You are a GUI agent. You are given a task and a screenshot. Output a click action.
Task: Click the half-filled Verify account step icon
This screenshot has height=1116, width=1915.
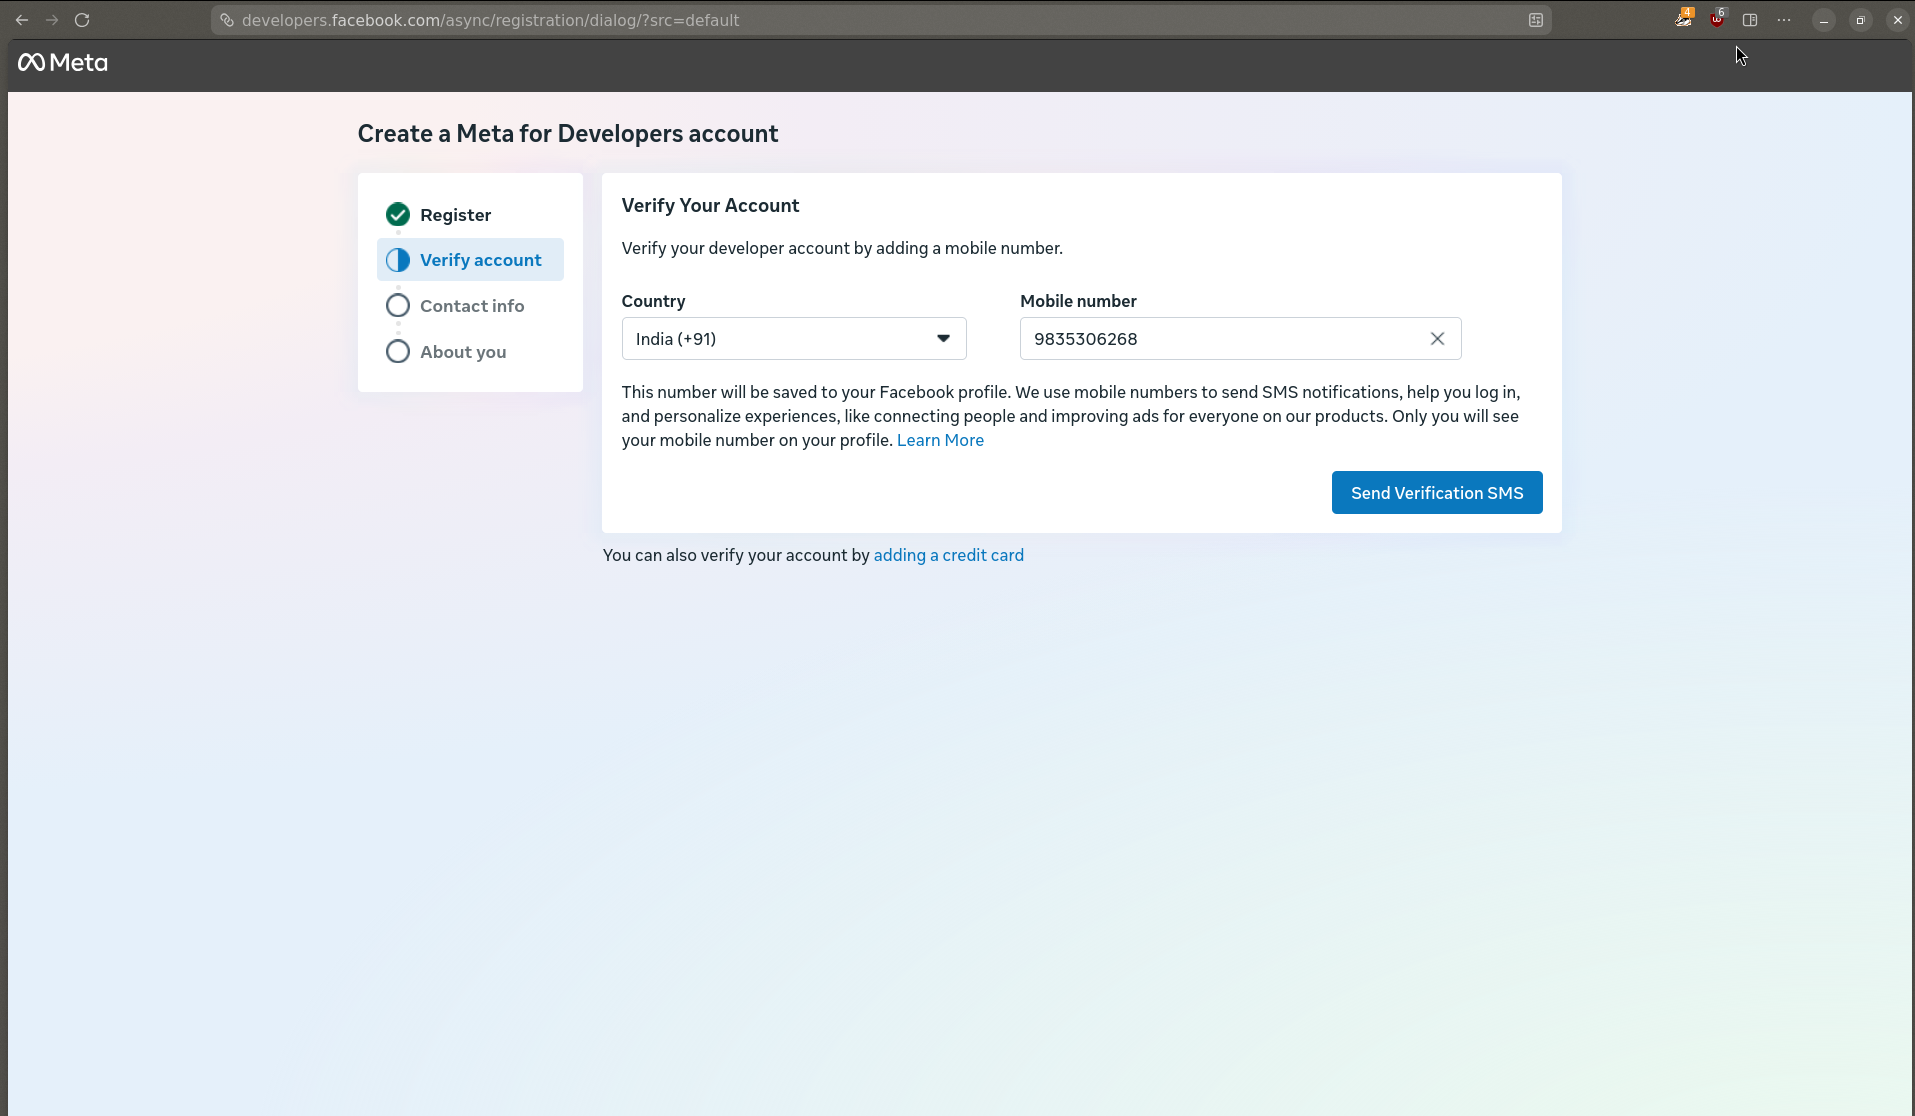pos(398,260)
